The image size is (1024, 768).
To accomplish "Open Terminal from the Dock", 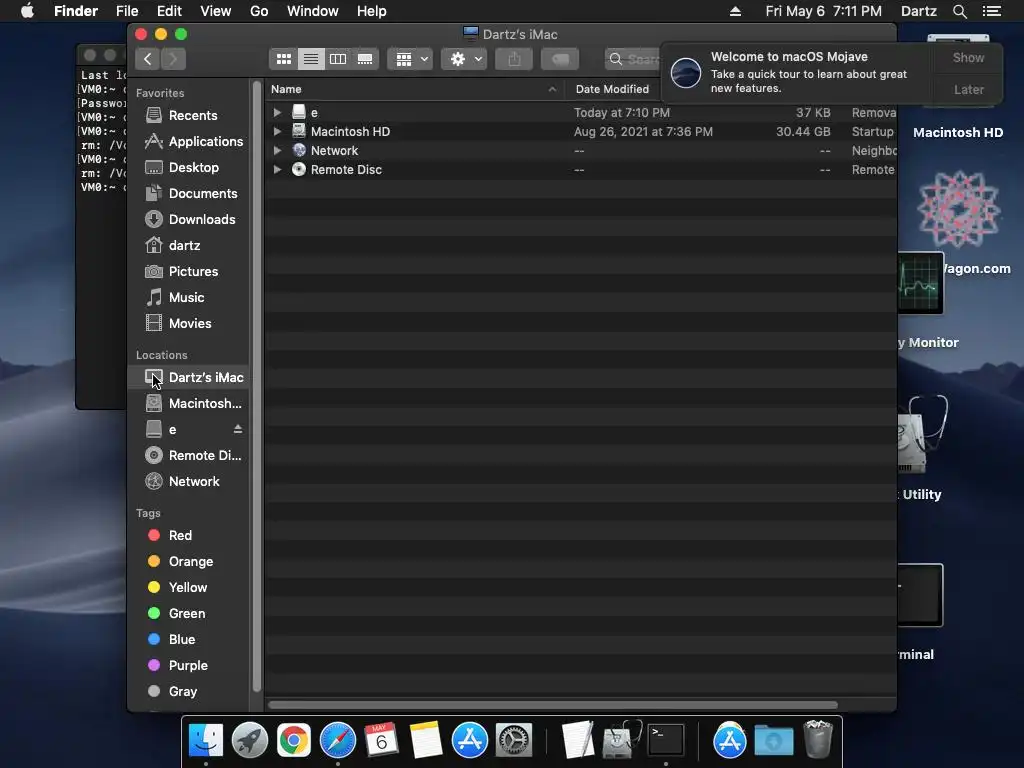I will tap(665, 741).
